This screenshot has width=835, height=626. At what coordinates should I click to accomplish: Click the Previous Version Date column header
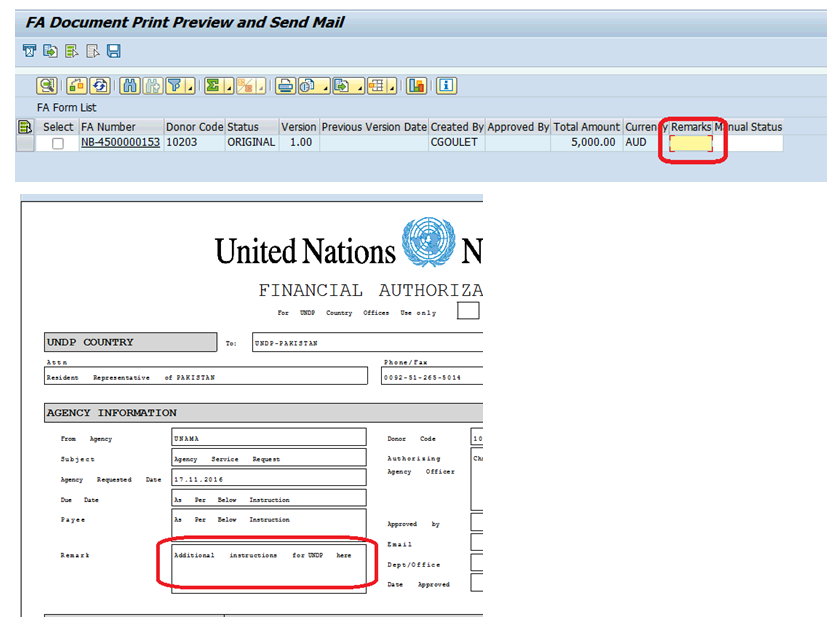point(374,127)
